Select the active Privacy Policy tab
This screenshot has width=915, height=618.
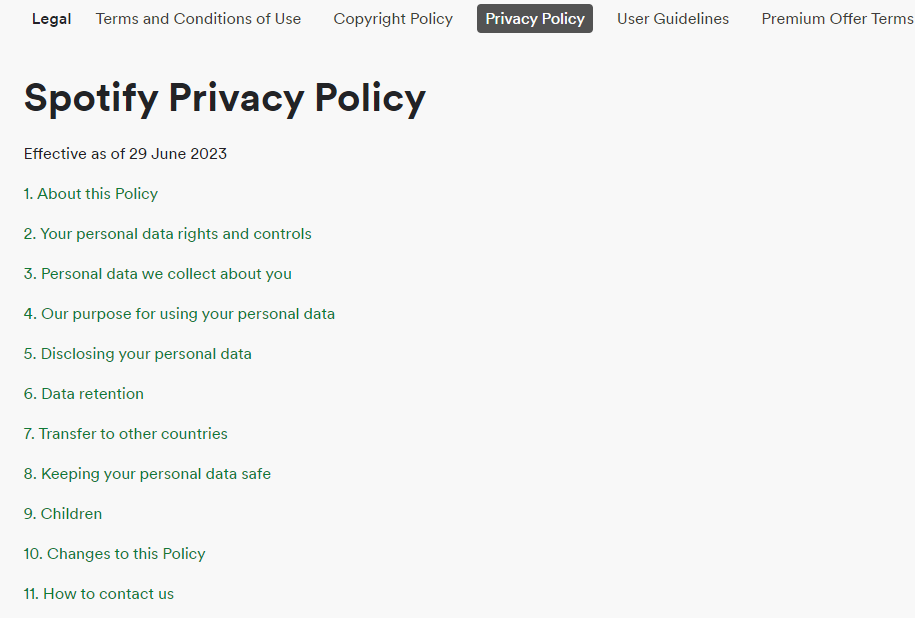tap(535, 19)
